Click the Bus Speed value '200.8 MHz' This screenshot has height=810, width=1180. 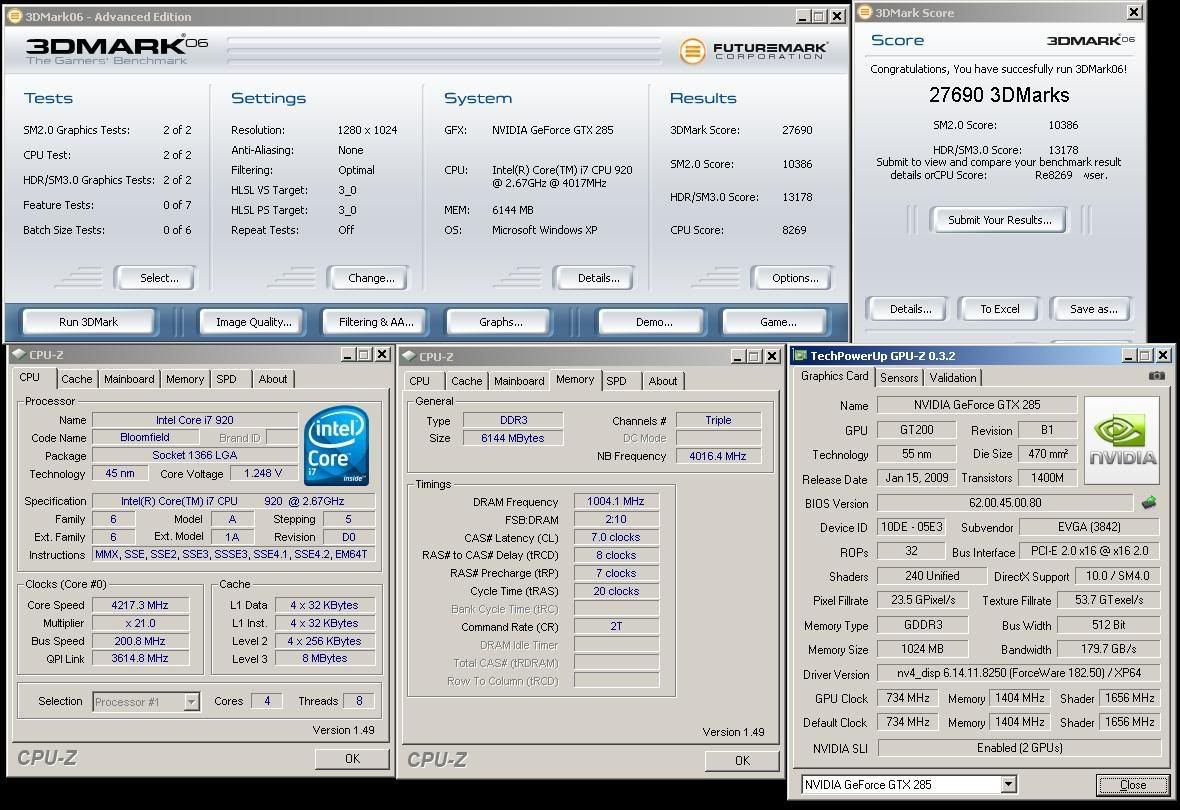click(x=140, y=641)
